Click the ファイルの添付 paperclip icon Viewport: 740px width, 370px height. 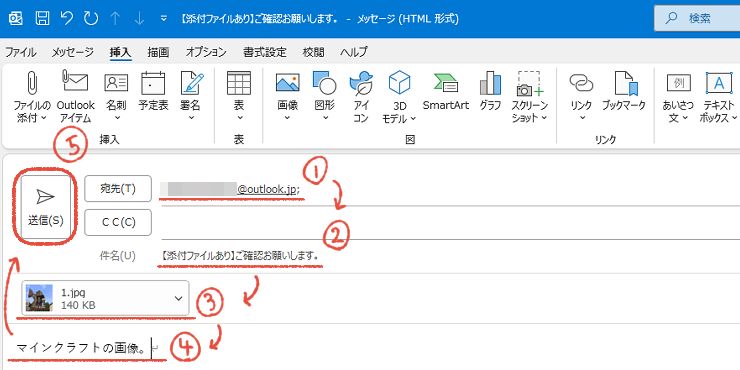coord(32,84)
